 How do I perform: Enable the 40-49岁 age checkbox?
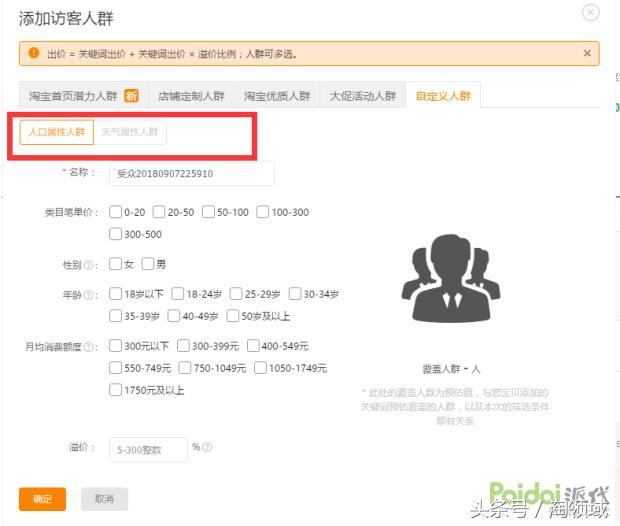174,316
